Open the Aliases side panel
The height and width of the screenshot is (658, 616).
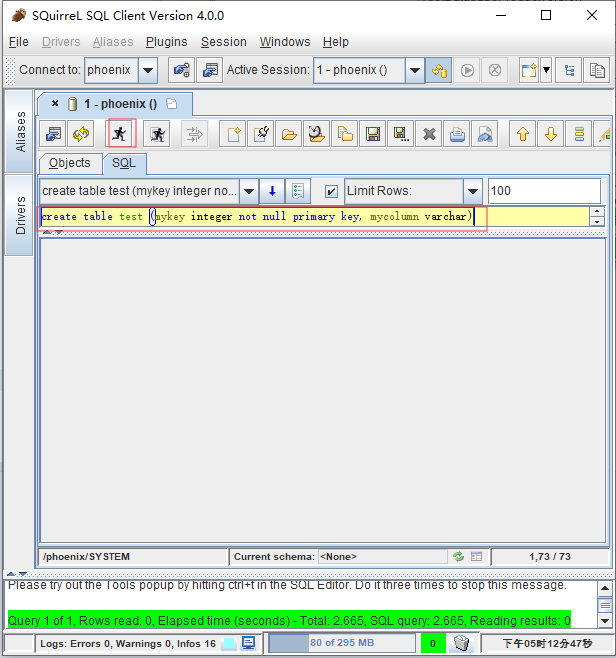pyautogui.click(x=20, y=131)
